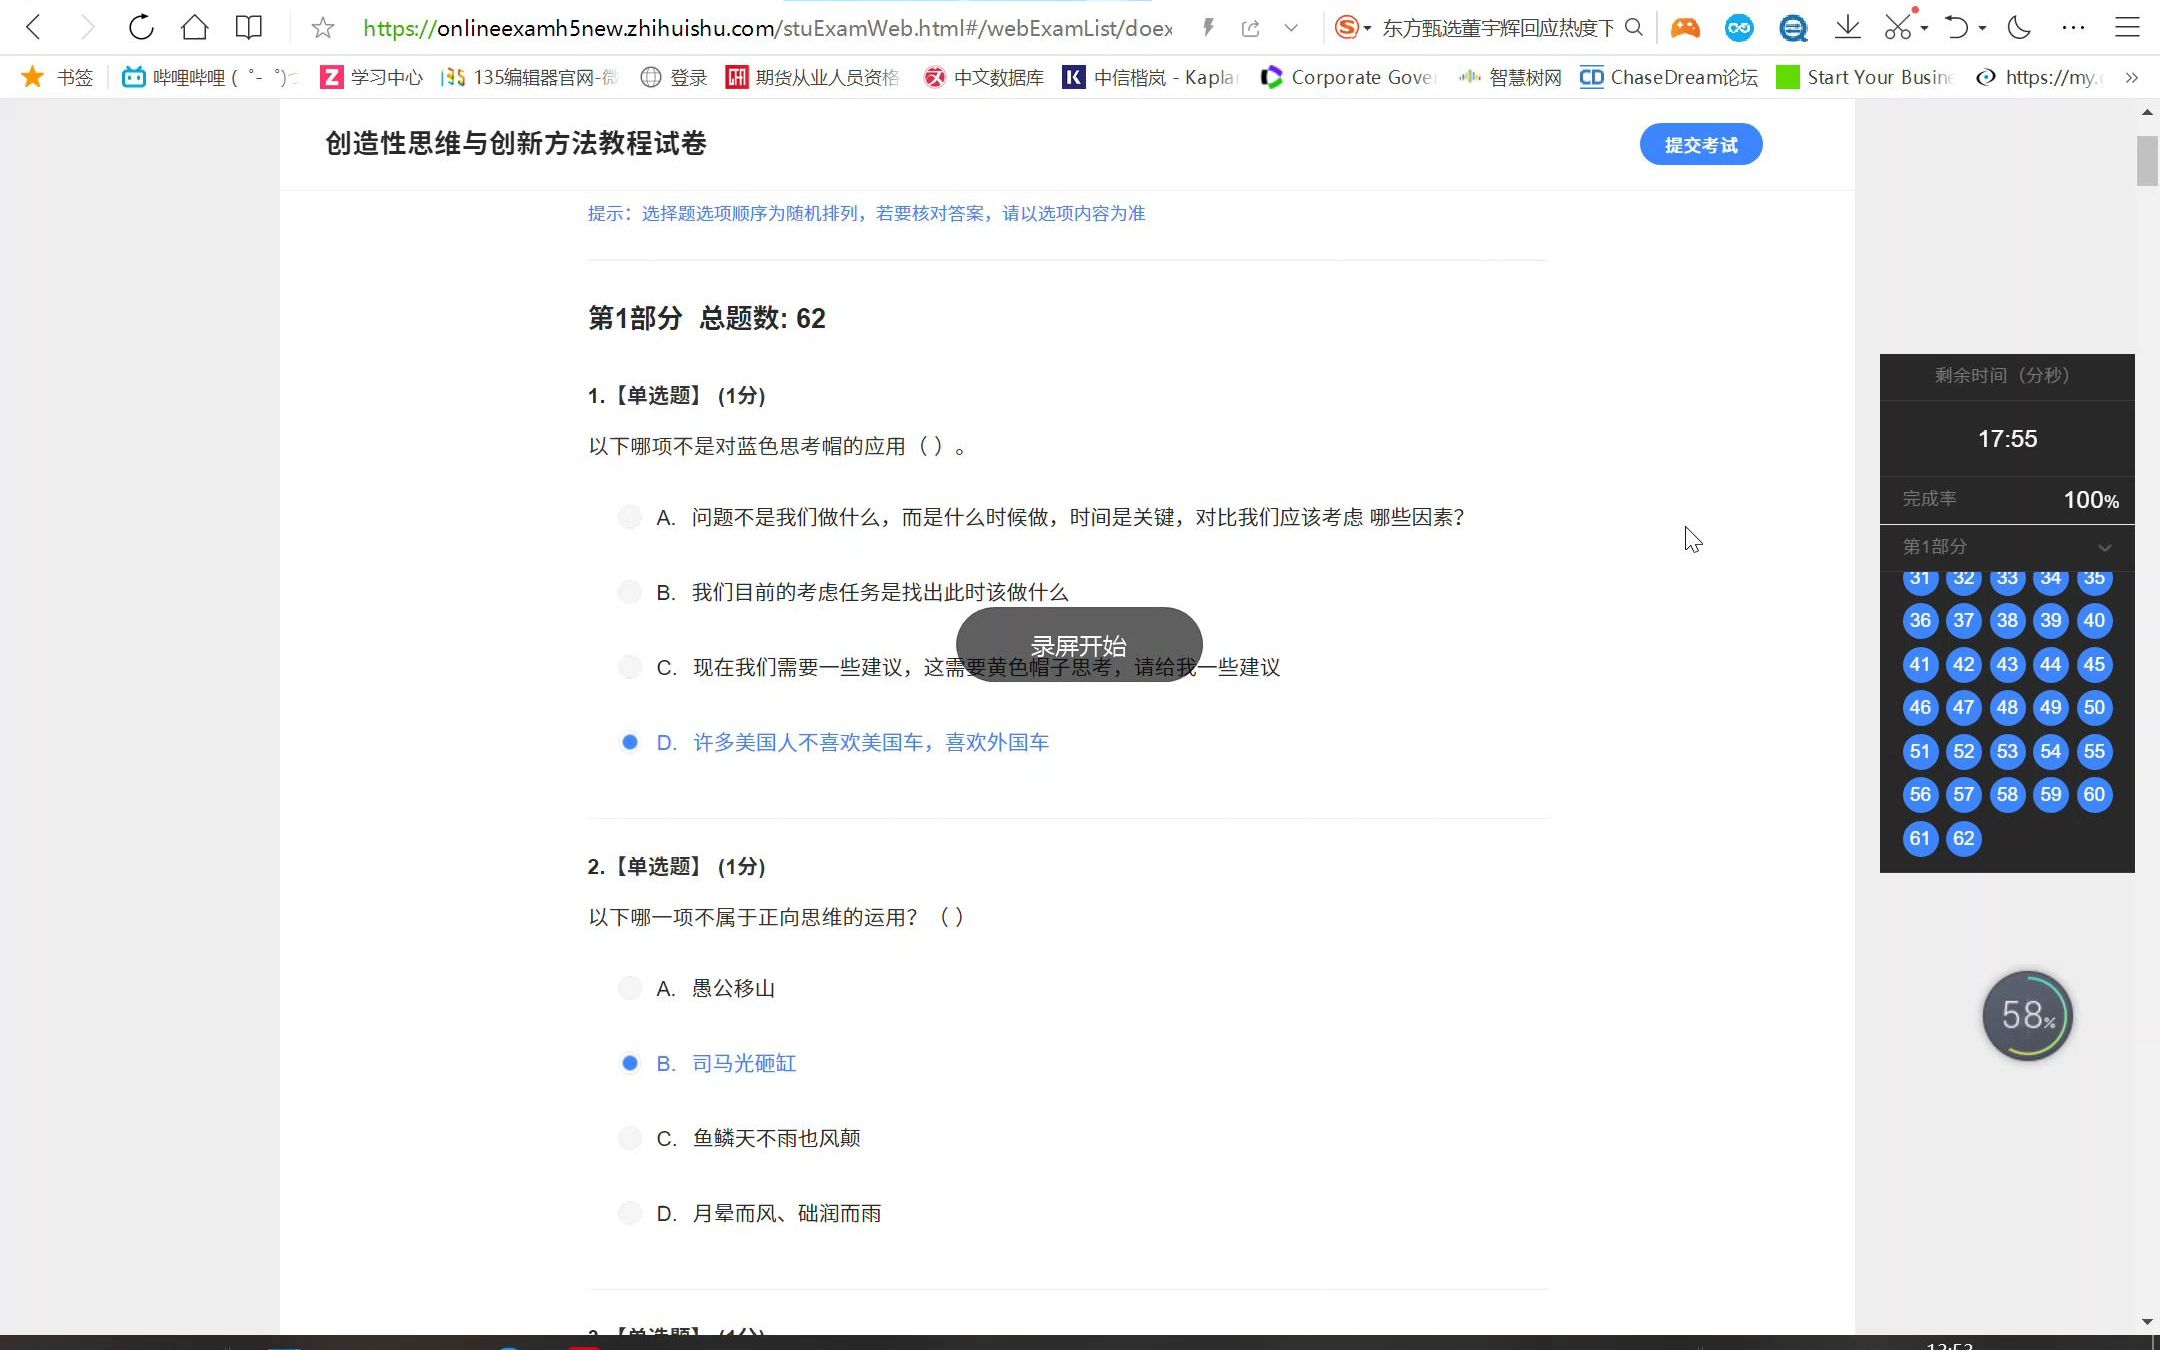Open the 期货从业人员资格 bookmark
Image resolution: width=2160 pixels, height=1350 pixels.
point(812,77)
